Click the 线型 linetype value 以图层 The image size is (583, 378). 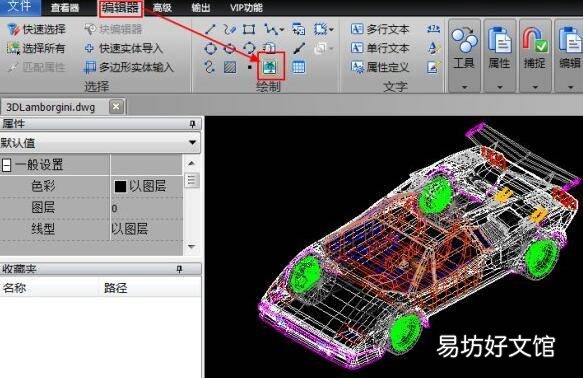click(129, 229)
